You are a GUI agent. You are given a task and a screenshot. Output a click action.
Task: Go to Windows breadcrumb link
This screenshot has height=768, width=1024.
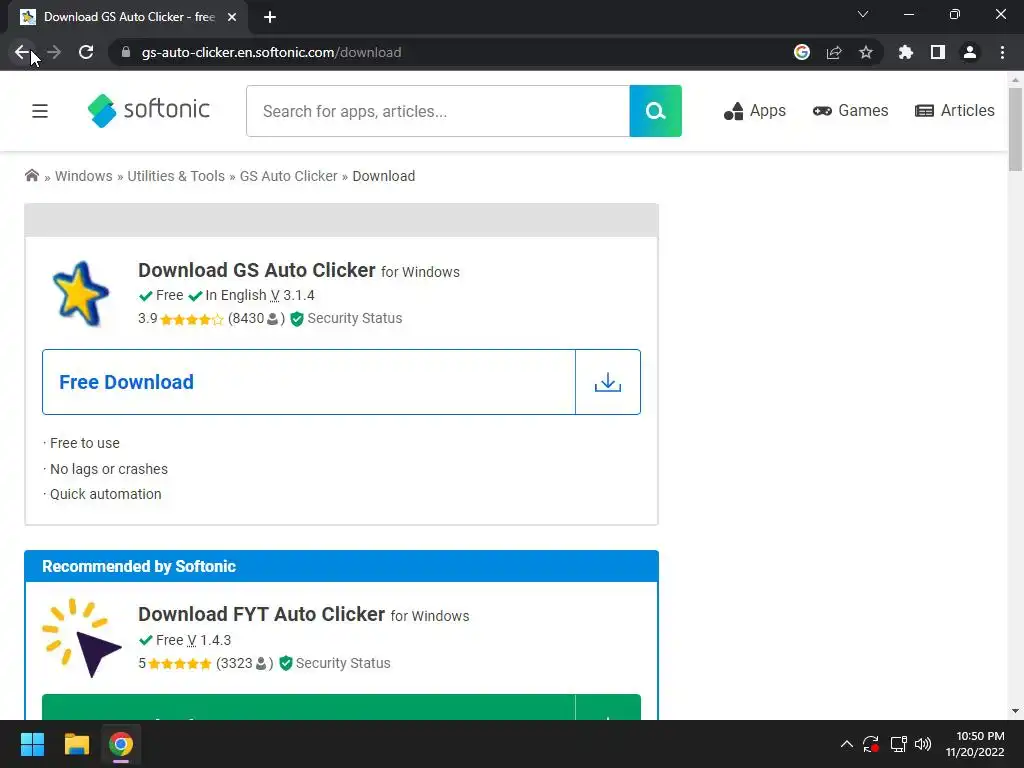coord(84,176)
